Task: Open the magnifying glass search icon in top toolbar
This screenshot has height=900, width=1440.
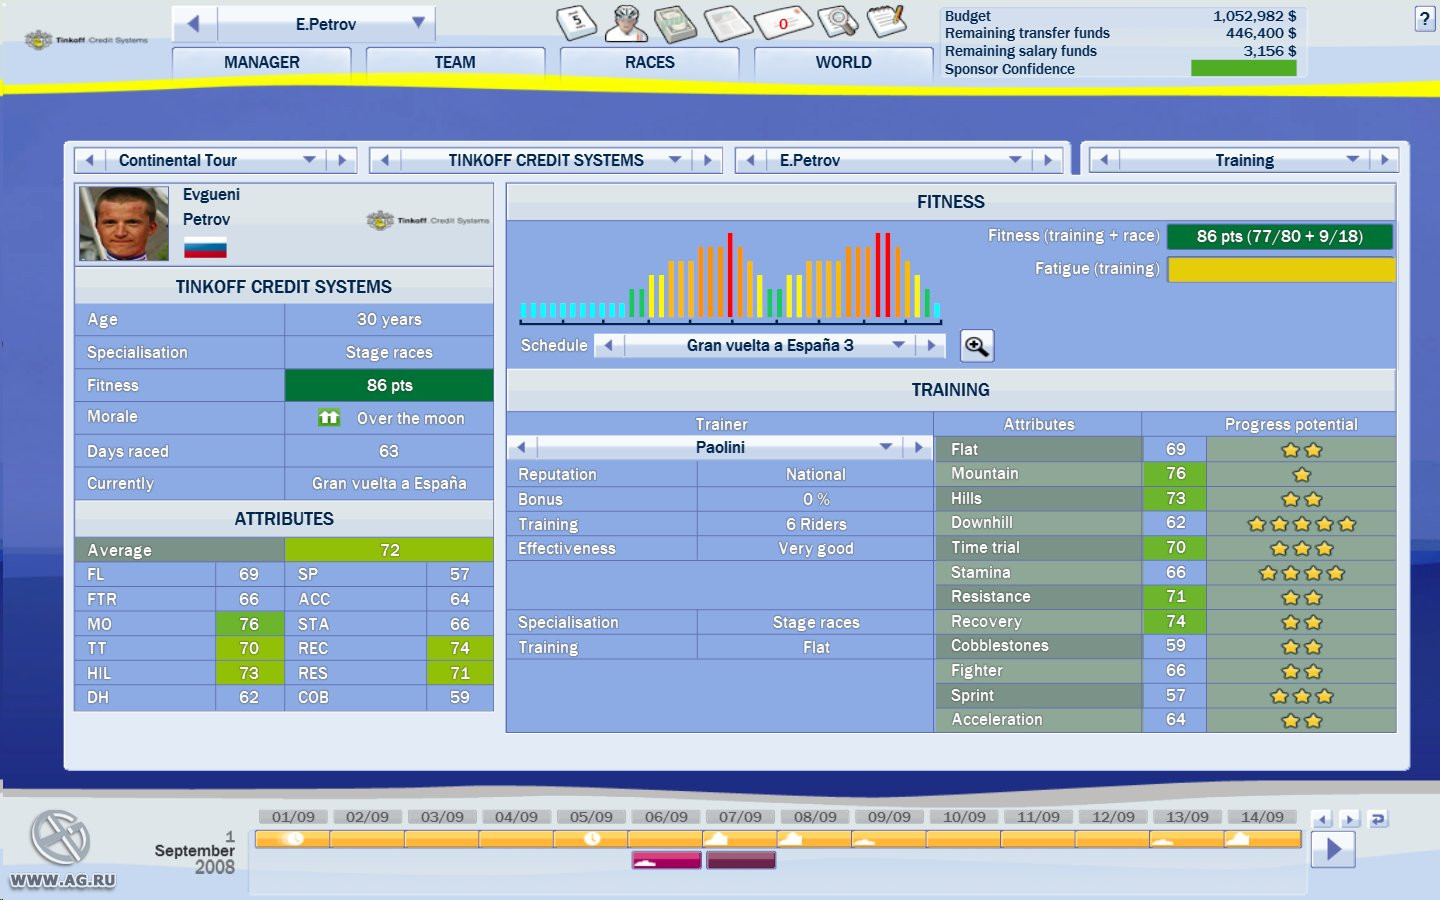Action: tap(838, 22)
